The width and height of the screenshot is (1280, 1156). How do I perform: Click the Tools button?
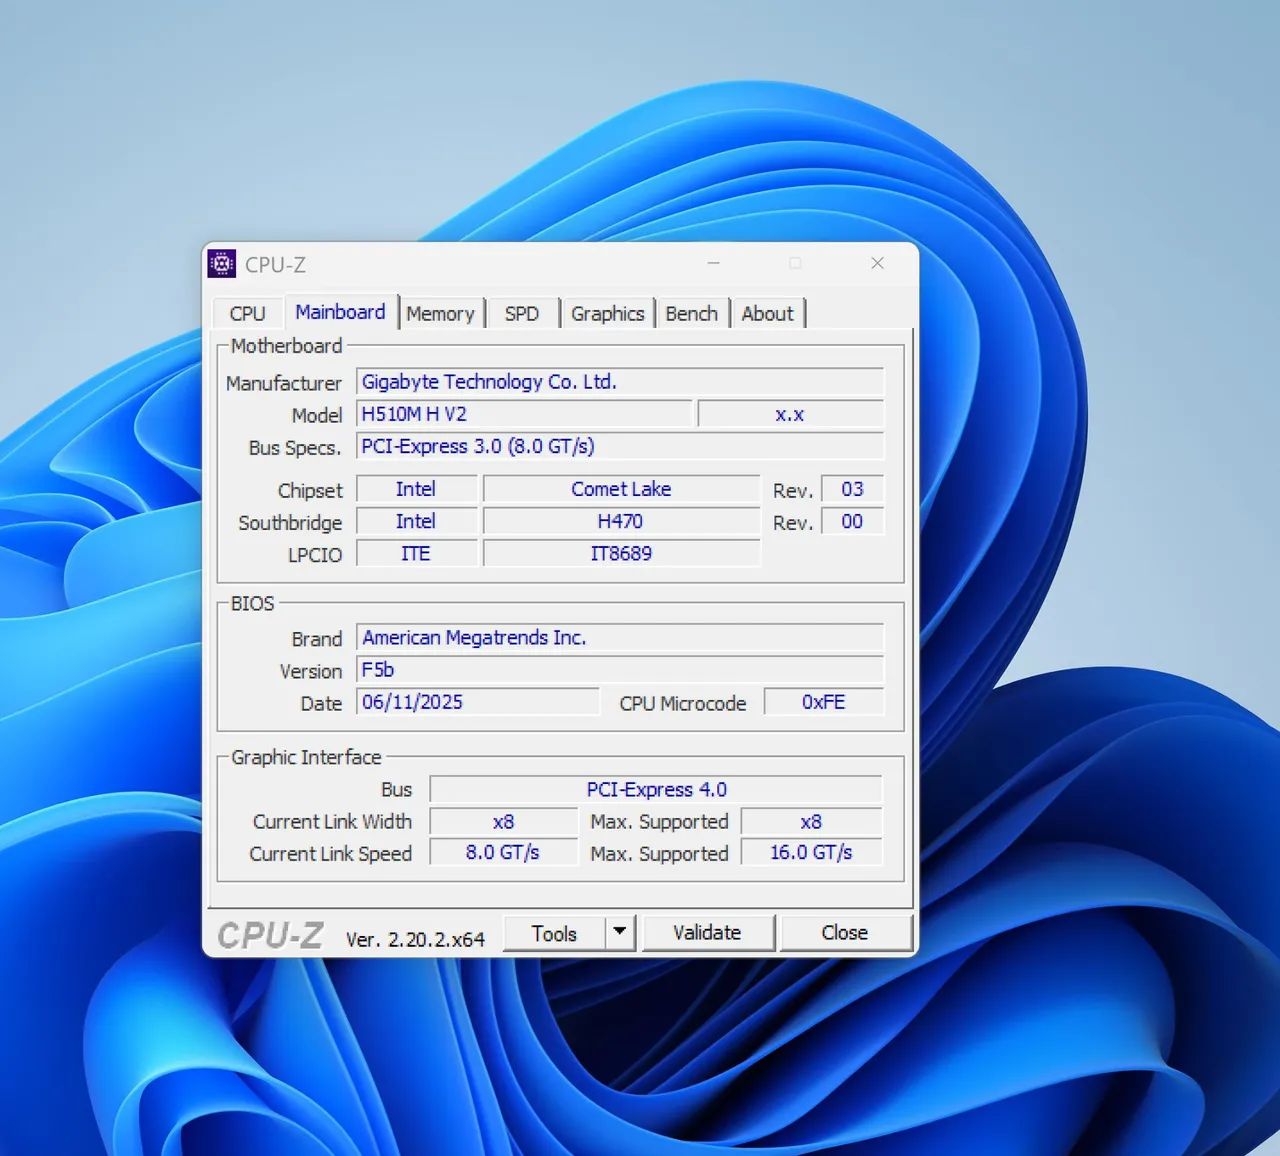(x=554, y=933)
